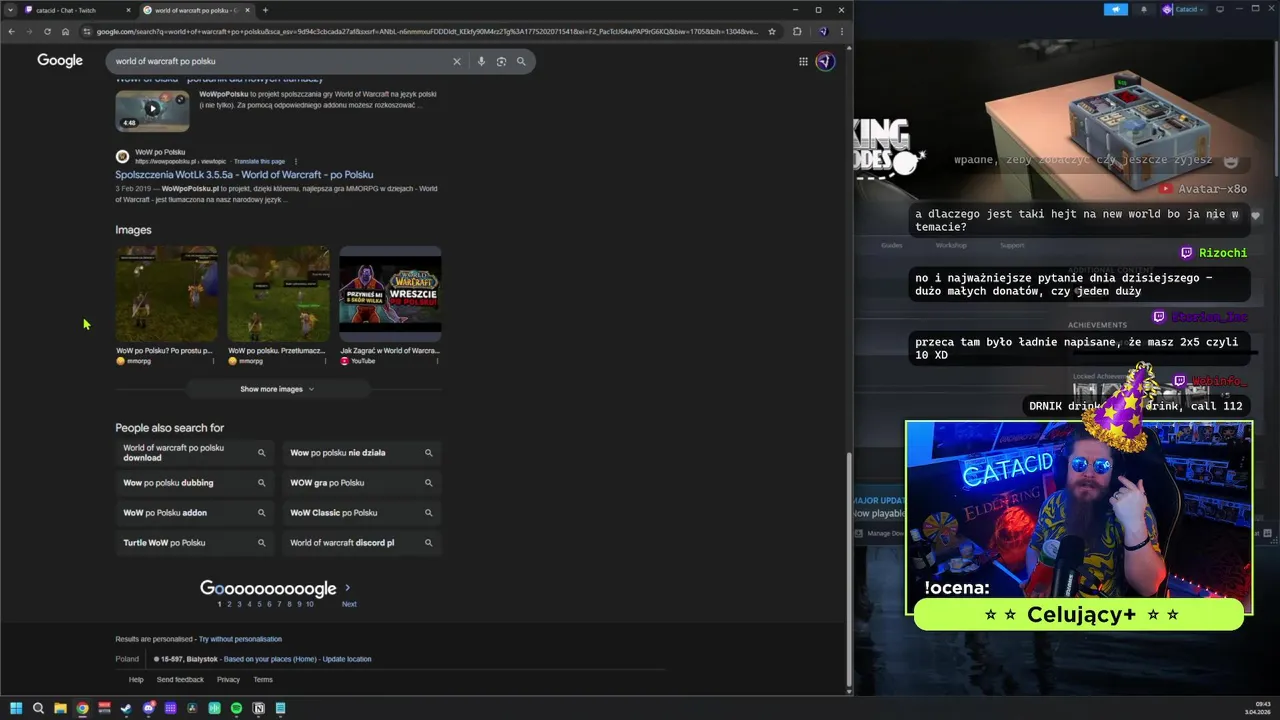Open Windows taskbar search
The width and height of the screenshot is (1280, 720).
(x=38, y=708)
